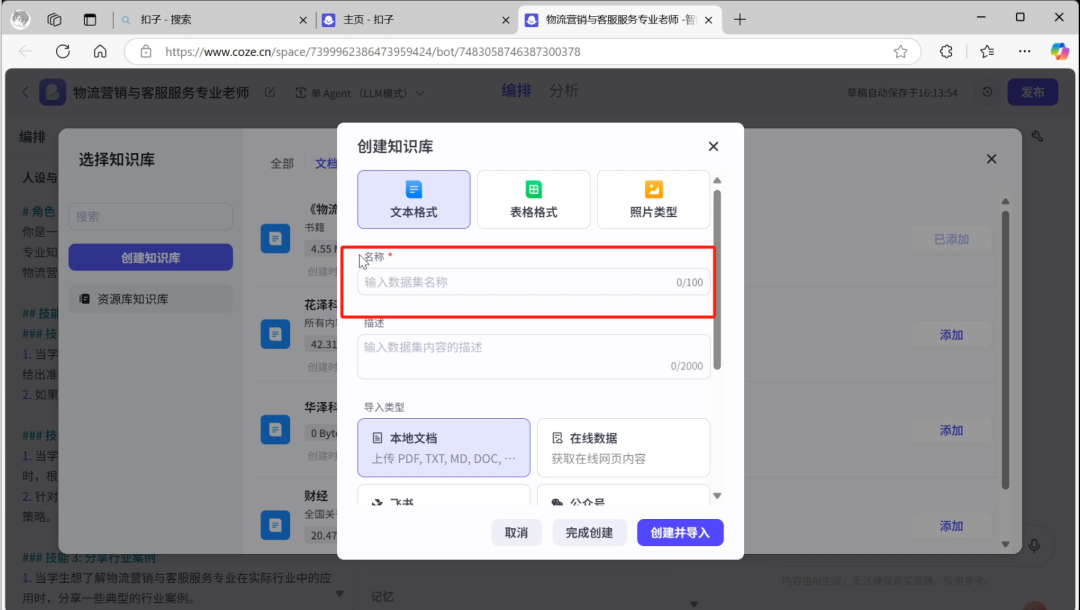Screen dimensions: 1080x610
Task: Open the browser more-options menu
Action: pyautogui.click(x=1024, y=51)
